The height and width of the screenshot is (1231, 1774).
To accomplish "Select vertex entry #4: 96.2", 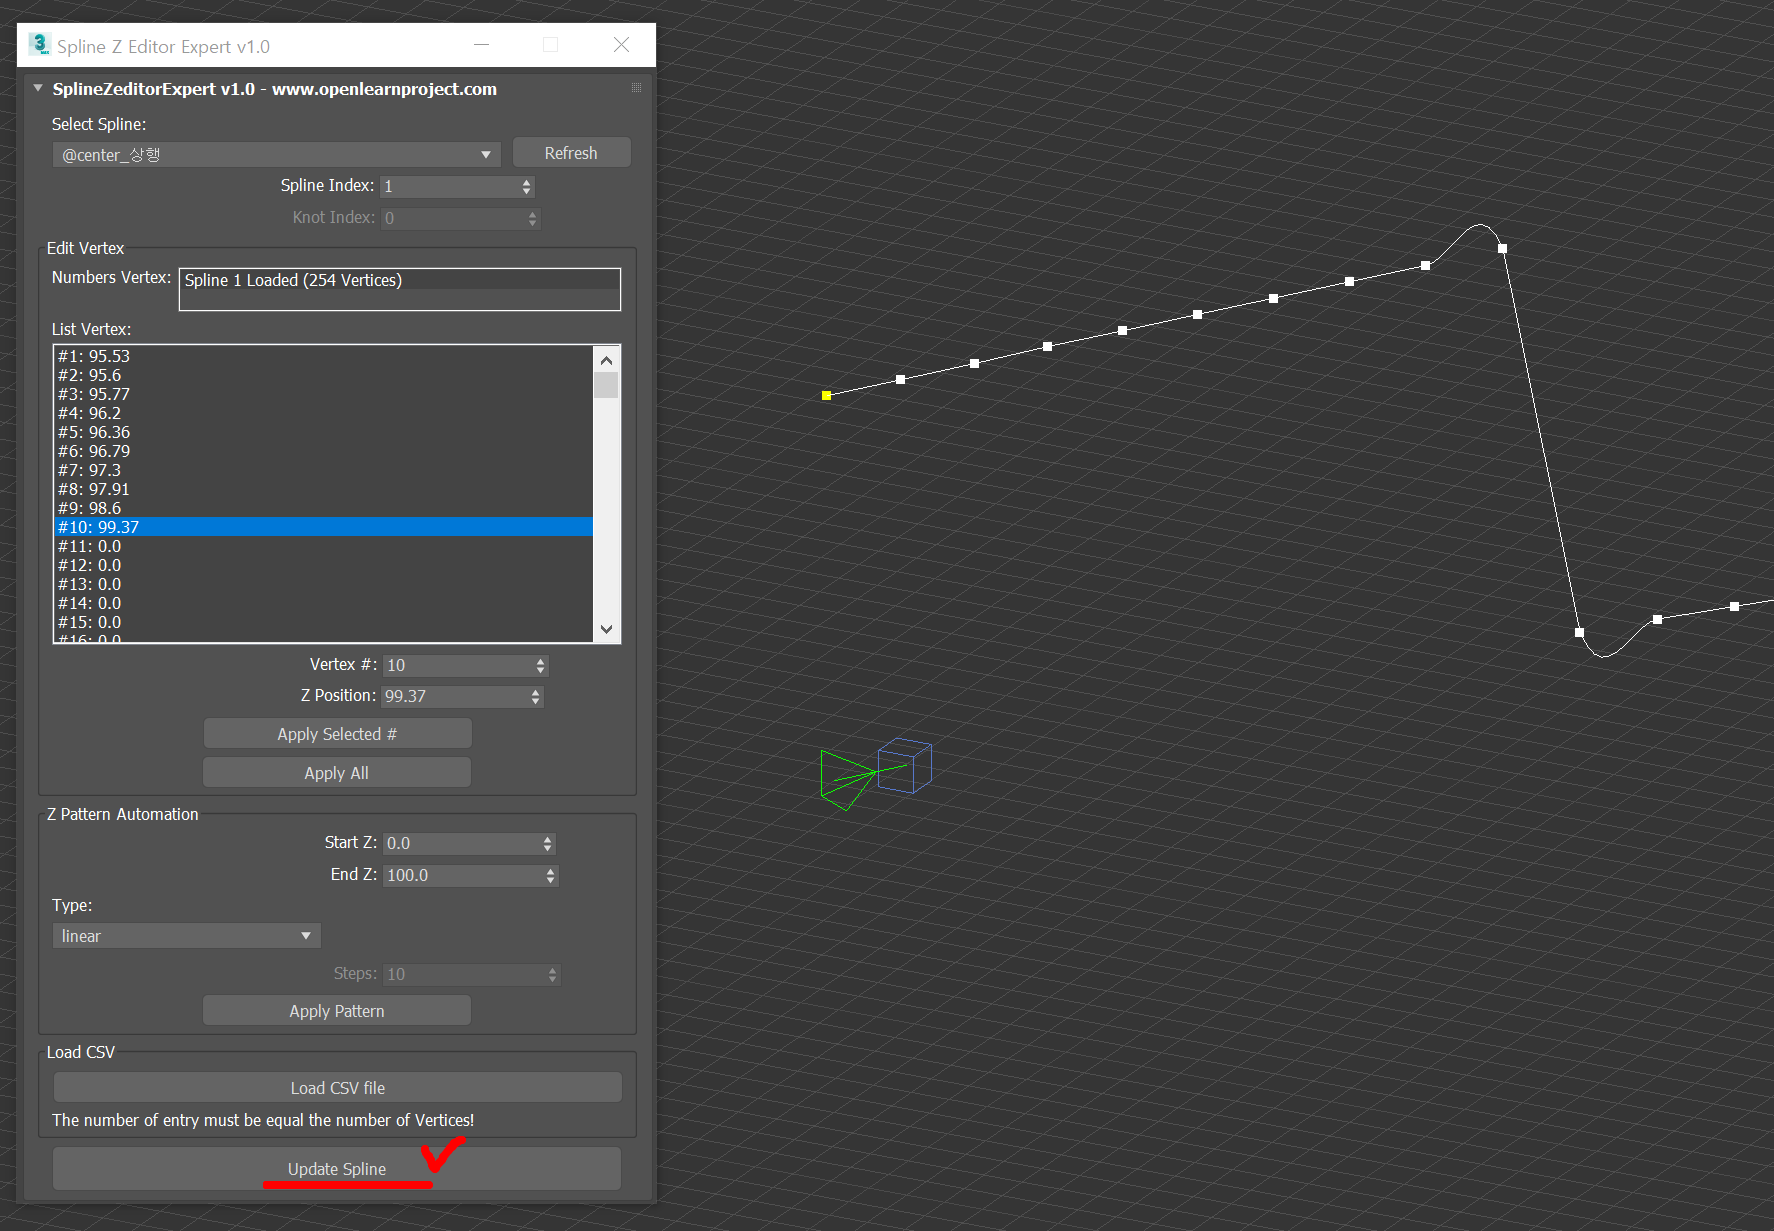I will point(323,413).
